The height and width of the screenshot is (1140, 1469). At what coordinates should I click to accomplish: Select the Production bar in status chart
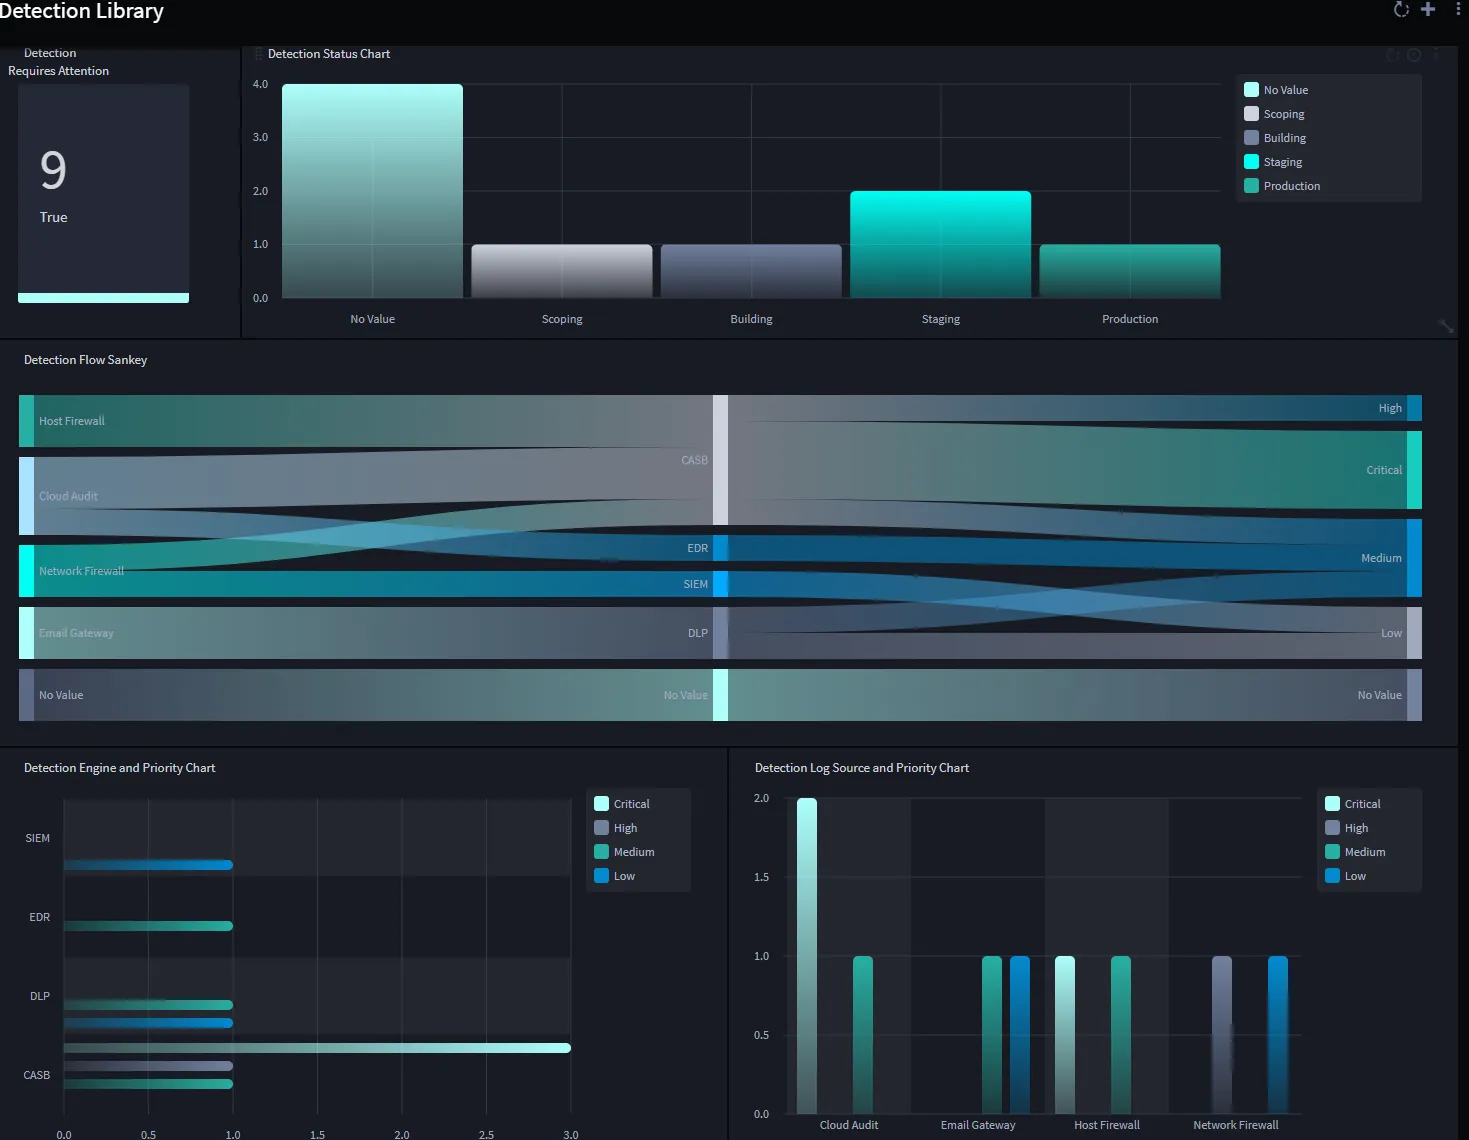point(1130,271)
